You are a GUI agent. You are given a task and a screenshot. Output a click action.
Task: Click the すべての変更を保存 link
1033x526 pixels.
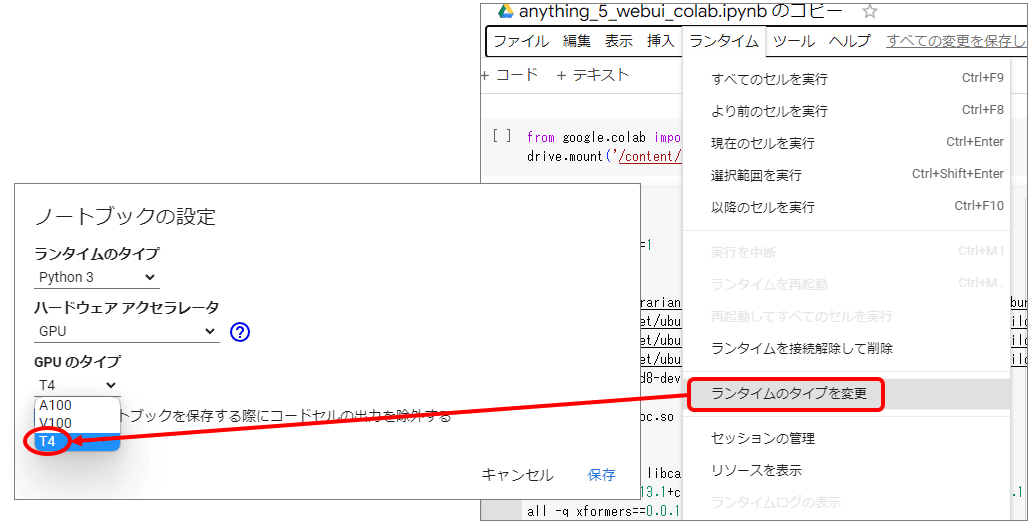pos(956,42)
